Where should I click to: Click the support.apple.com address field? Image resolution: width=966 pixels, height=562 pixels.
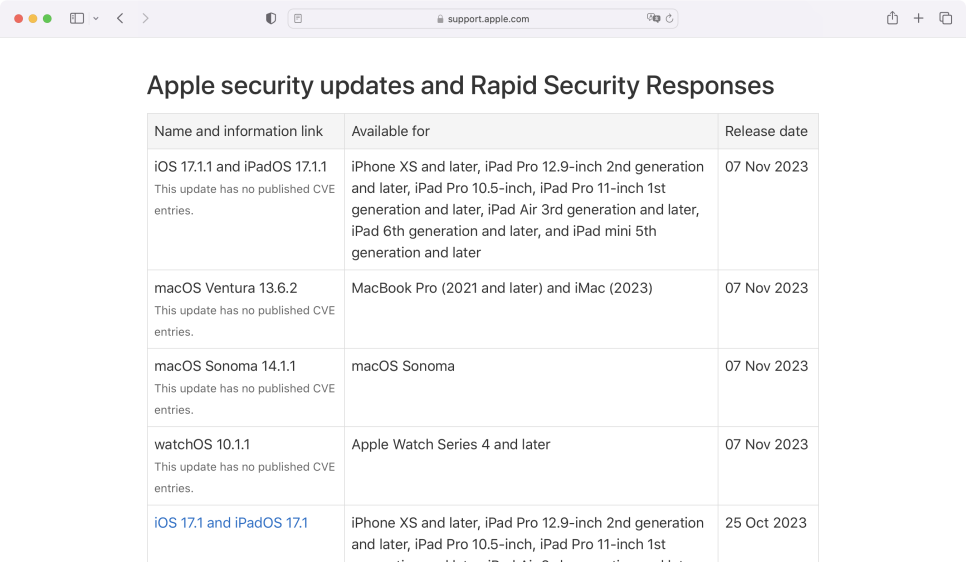click(490, 18)
